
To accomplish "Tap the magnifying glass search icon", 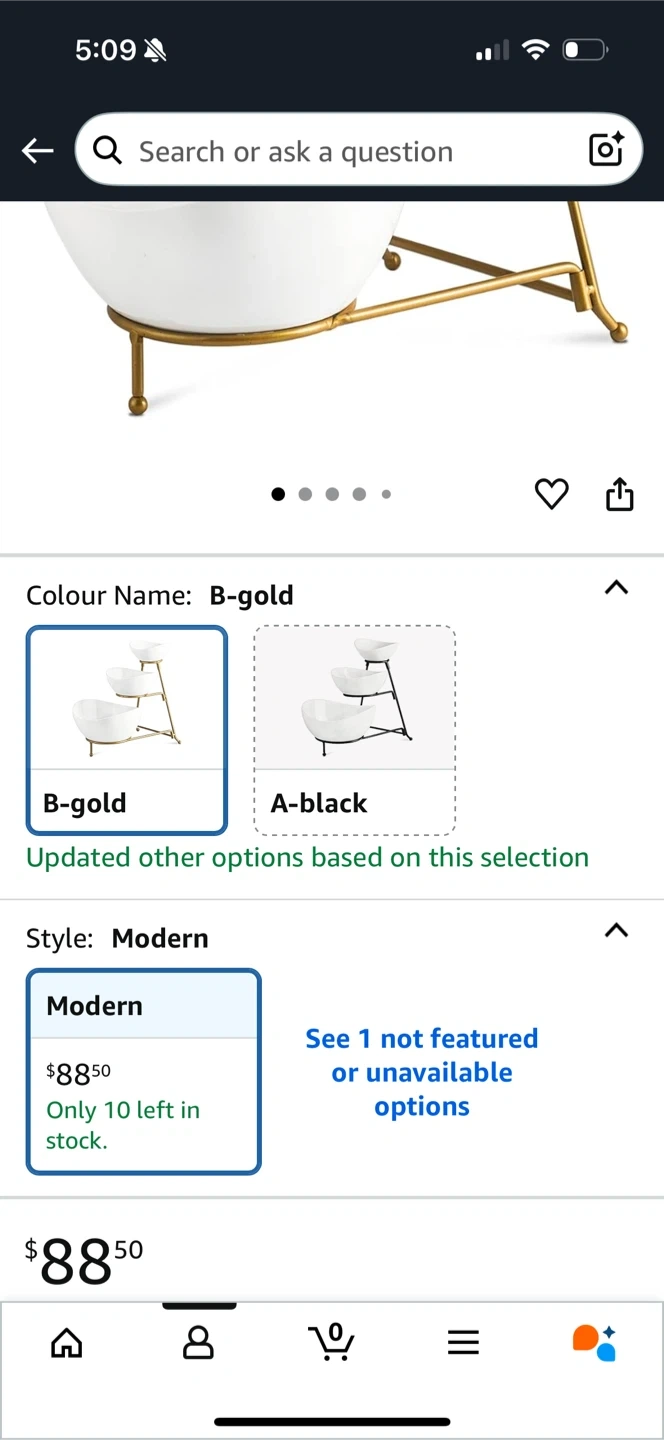I will point(107,150).
